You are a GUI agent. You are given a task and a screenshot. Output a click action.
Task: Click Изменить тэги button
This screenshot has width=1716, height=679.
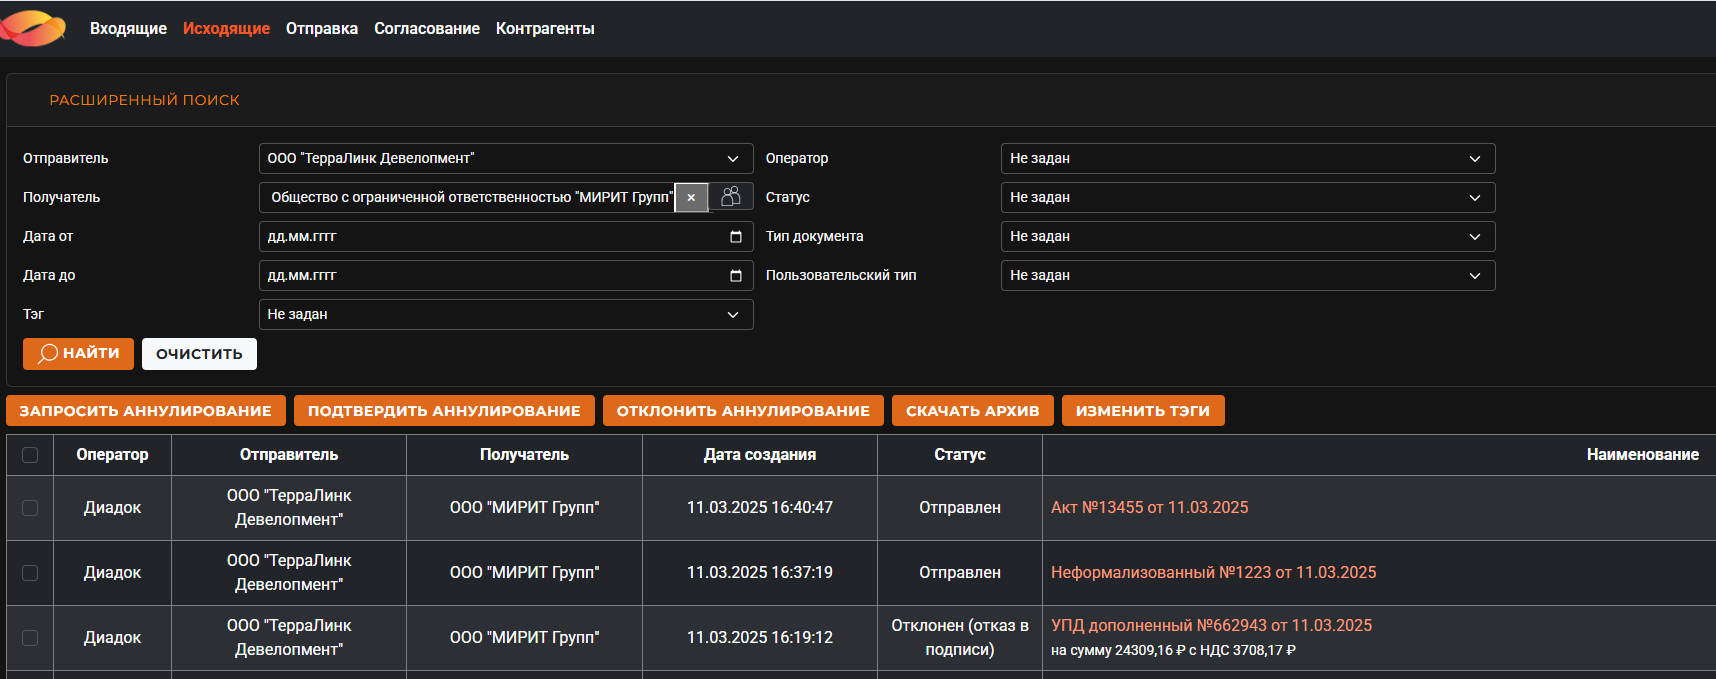point(1143,411)
